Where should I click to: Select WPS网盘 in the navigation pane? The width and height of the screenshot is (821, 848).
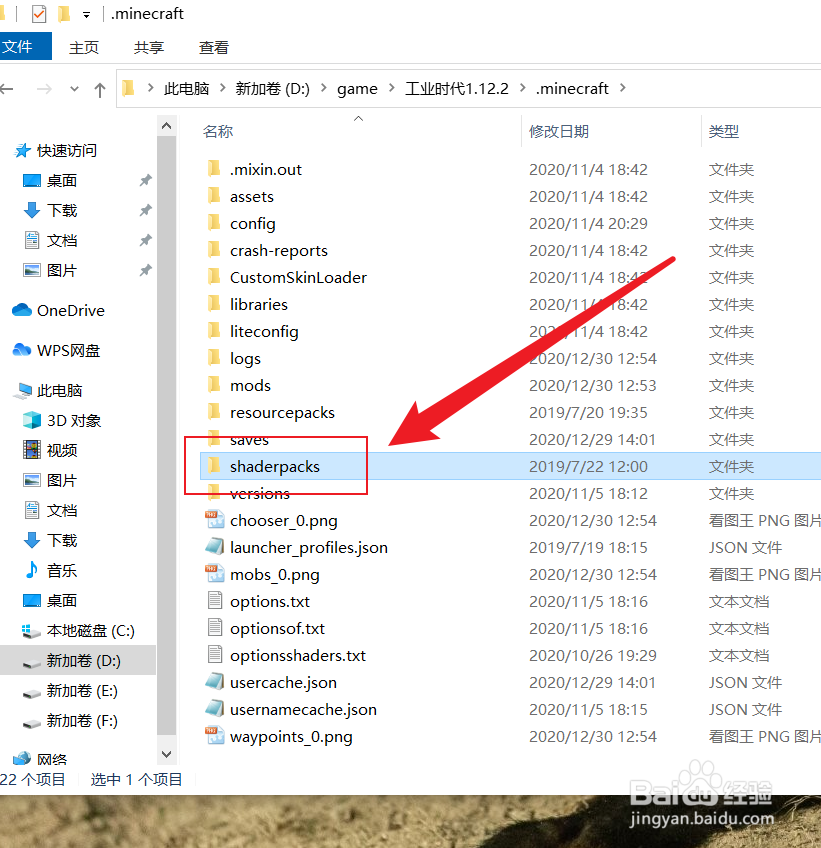[68, 350]
